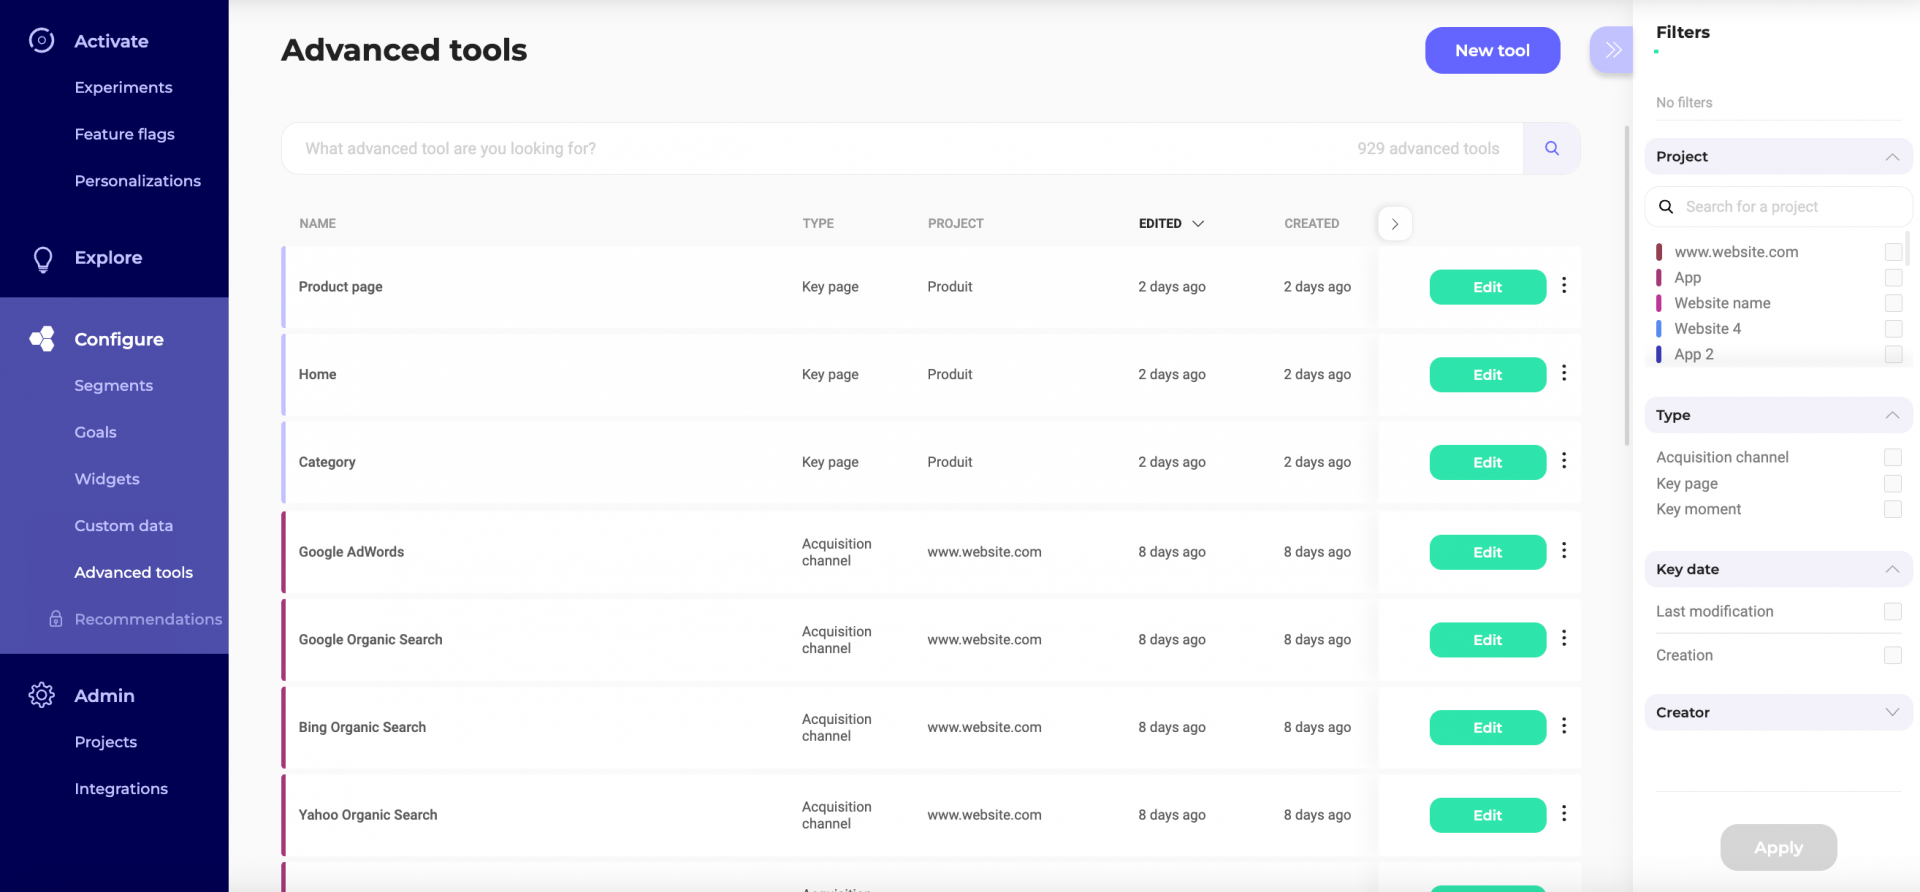The image size is (1920, 892).
Task: Check the App 2 project filter
Action: 1893,354
